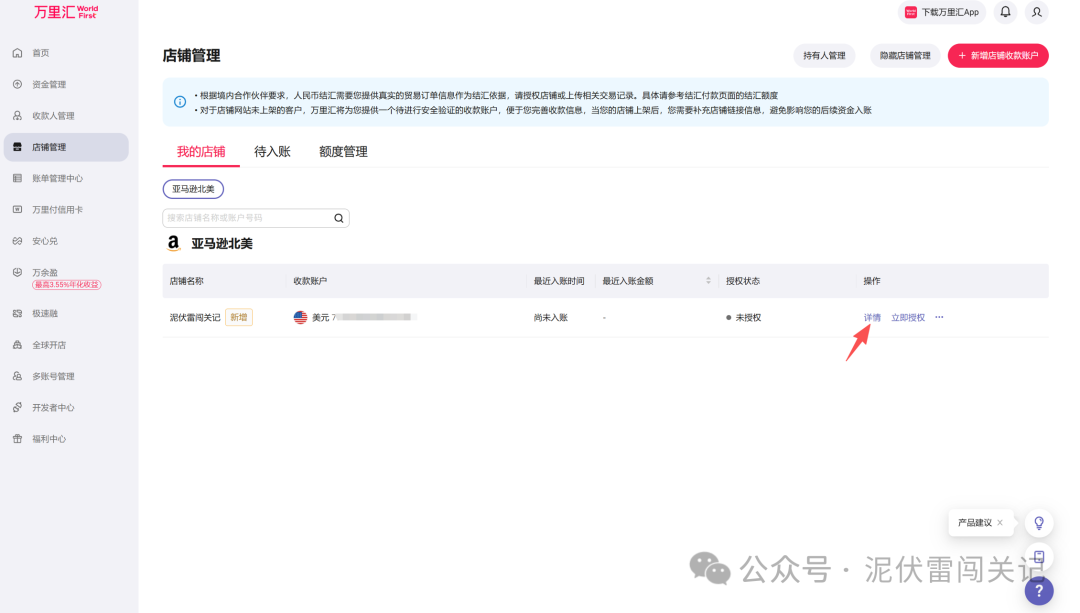Click the lightbulb icon beside 产品建议
The image size is (1080, 613).
click(x=1038, y=522)
